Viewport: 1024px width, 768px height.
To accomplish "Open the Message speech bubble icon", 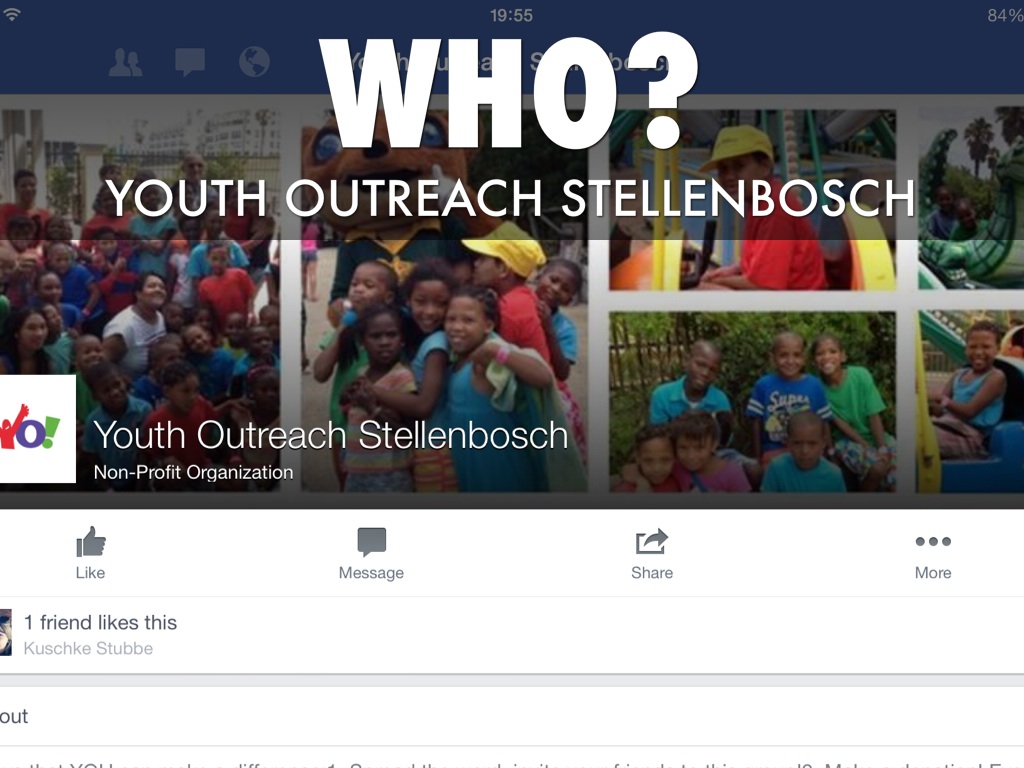I will click(x=372, y=542).
